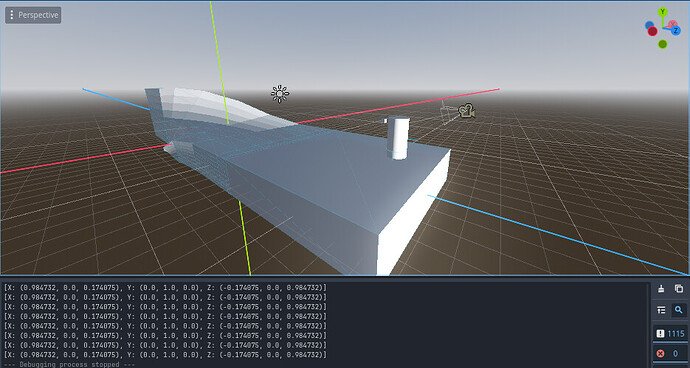Click the blue Z axis gizmo handle
The image size is (690, 368).
[675, 30]
